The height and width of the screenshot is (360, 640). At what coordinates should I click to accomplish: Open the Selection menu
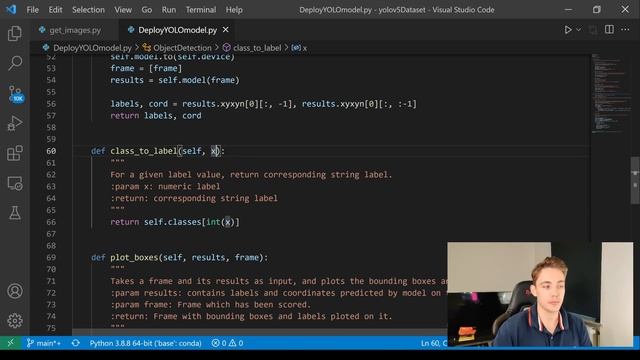88,10
